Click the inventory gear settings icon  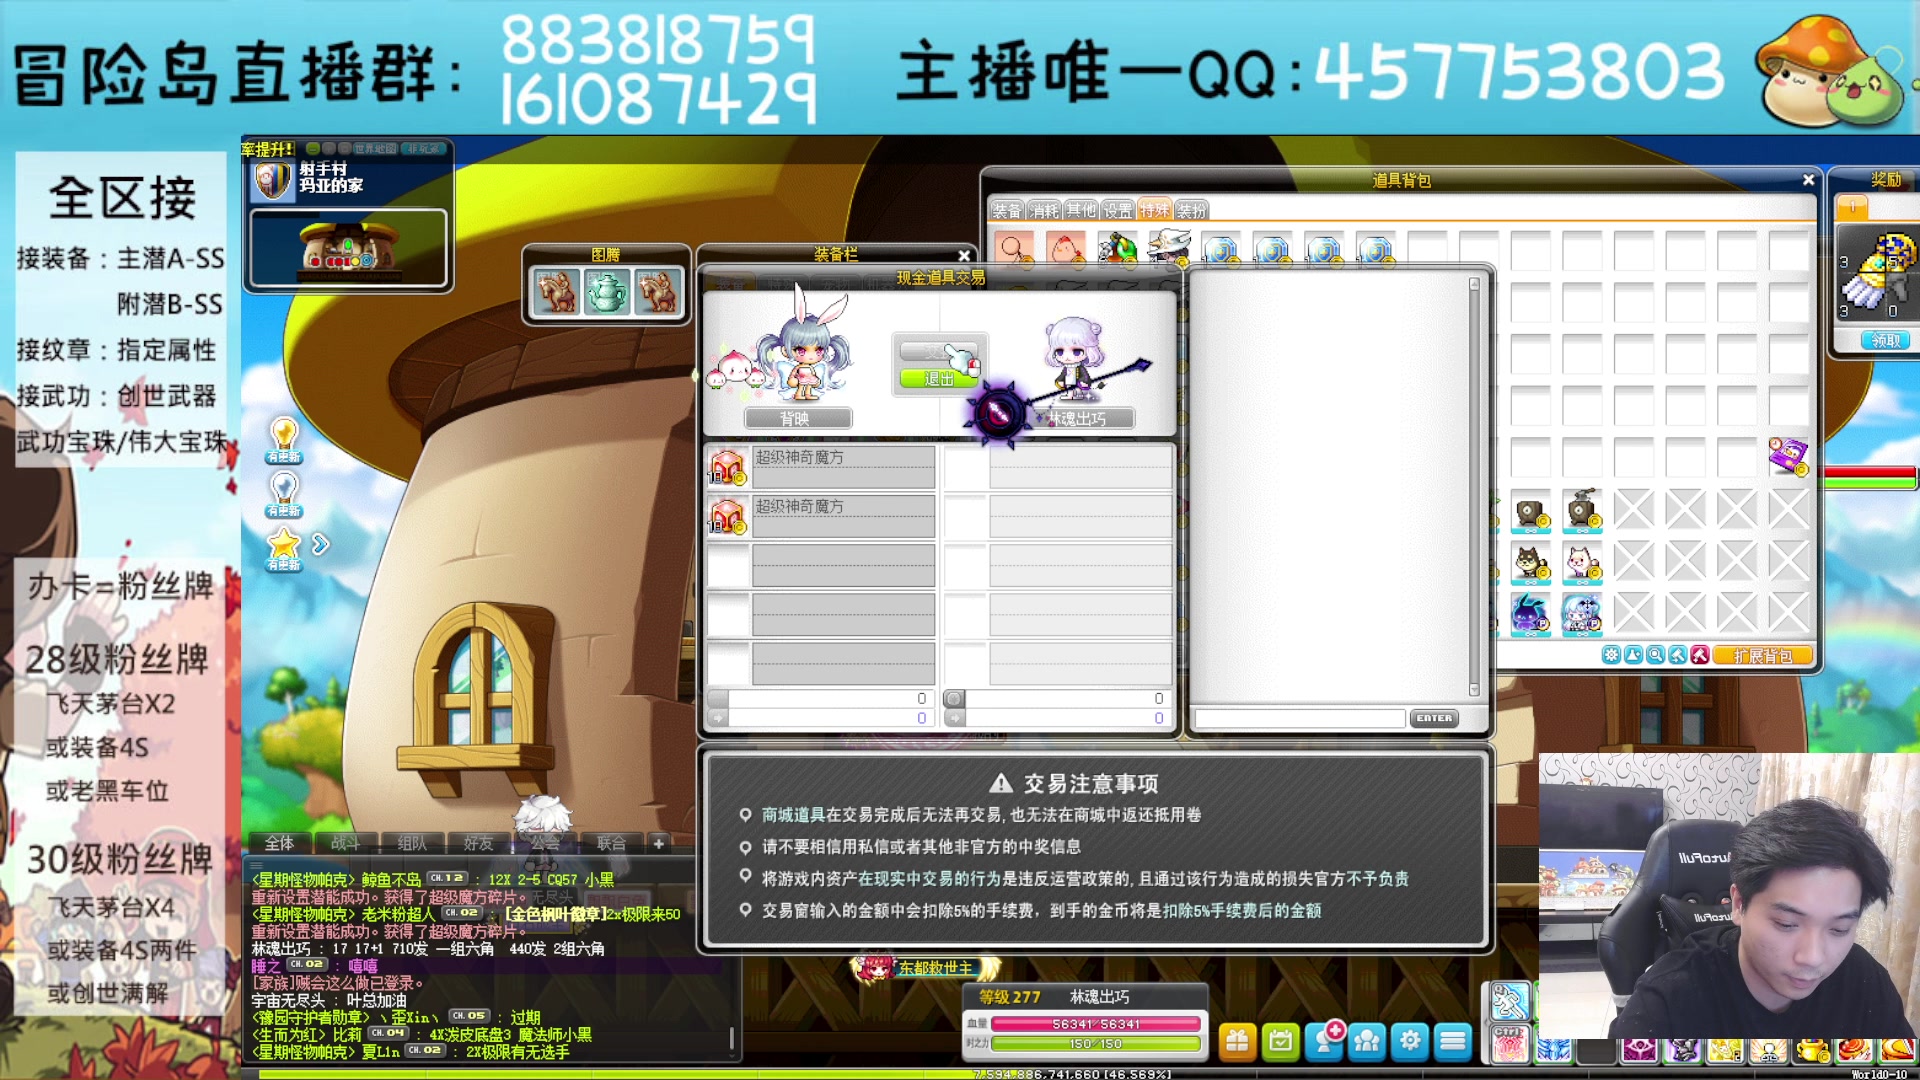pyautogui.click(x=1611, y=656)
